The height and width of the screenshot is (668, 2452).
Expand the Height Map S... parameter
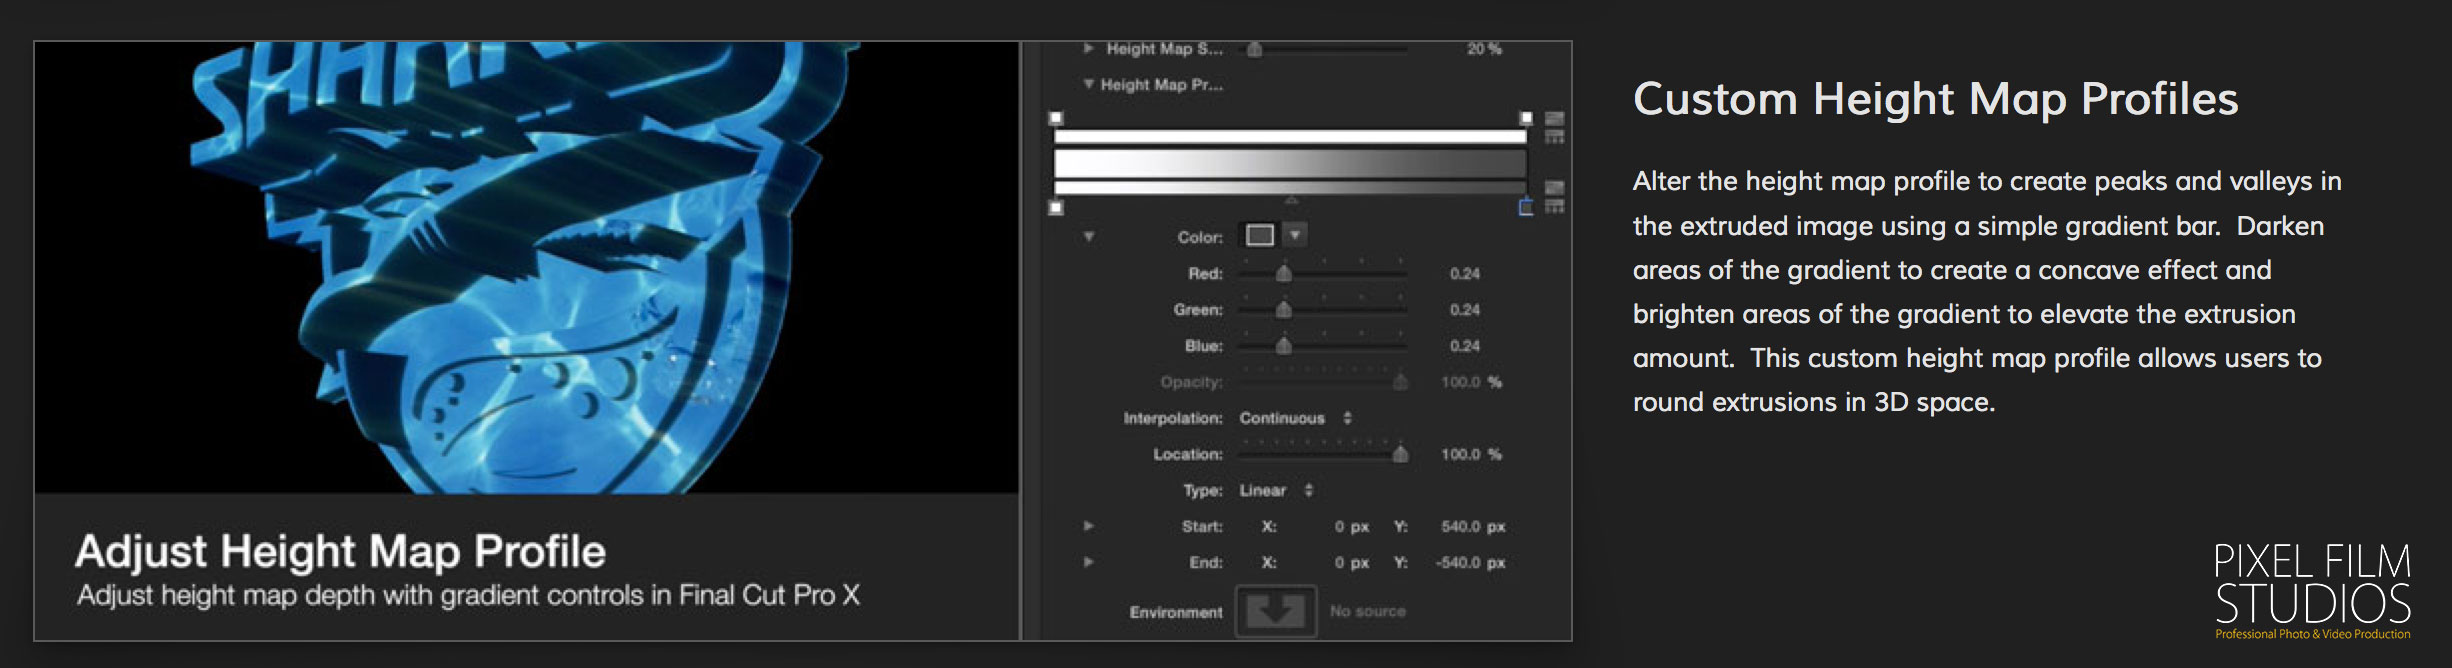1088,48
